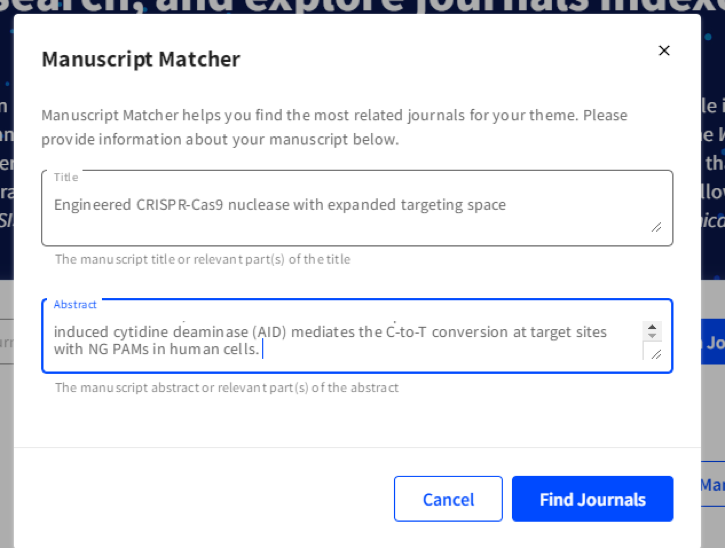Click the partially hidden link at bottom right
Image resolution: width=725 pixels, height=548 pixels.
[x=712, y=485]
